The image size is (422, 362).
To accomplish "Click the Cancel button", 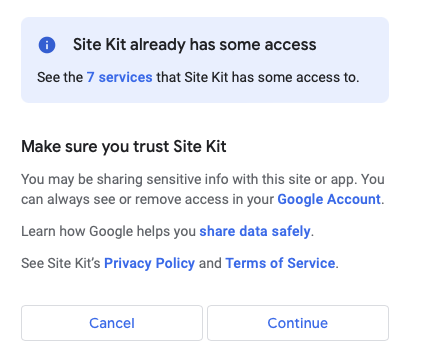I will click(x=112, y=323).
